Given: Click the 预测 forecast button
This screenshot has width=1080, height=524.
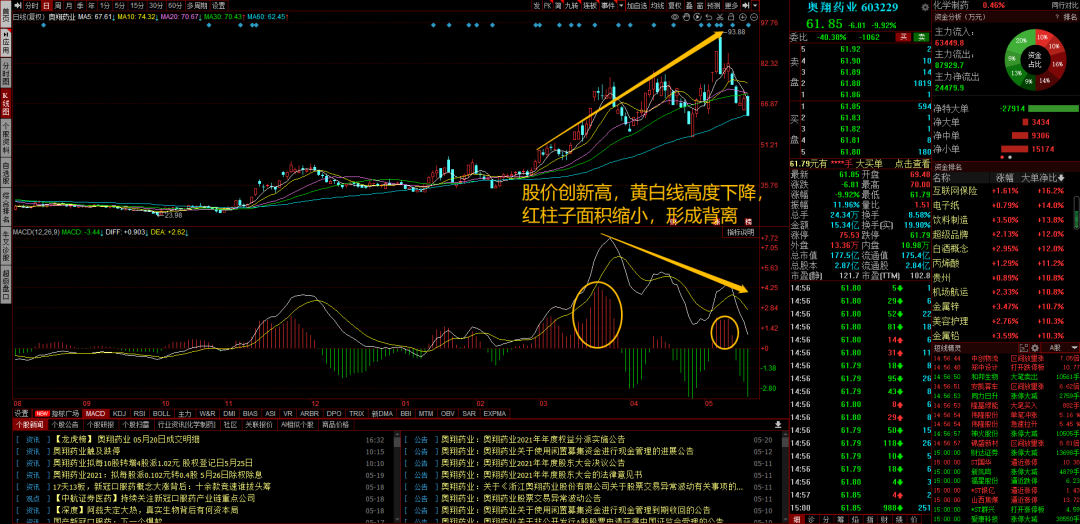Looking at the screenshot, I should (x=714, y=5).
